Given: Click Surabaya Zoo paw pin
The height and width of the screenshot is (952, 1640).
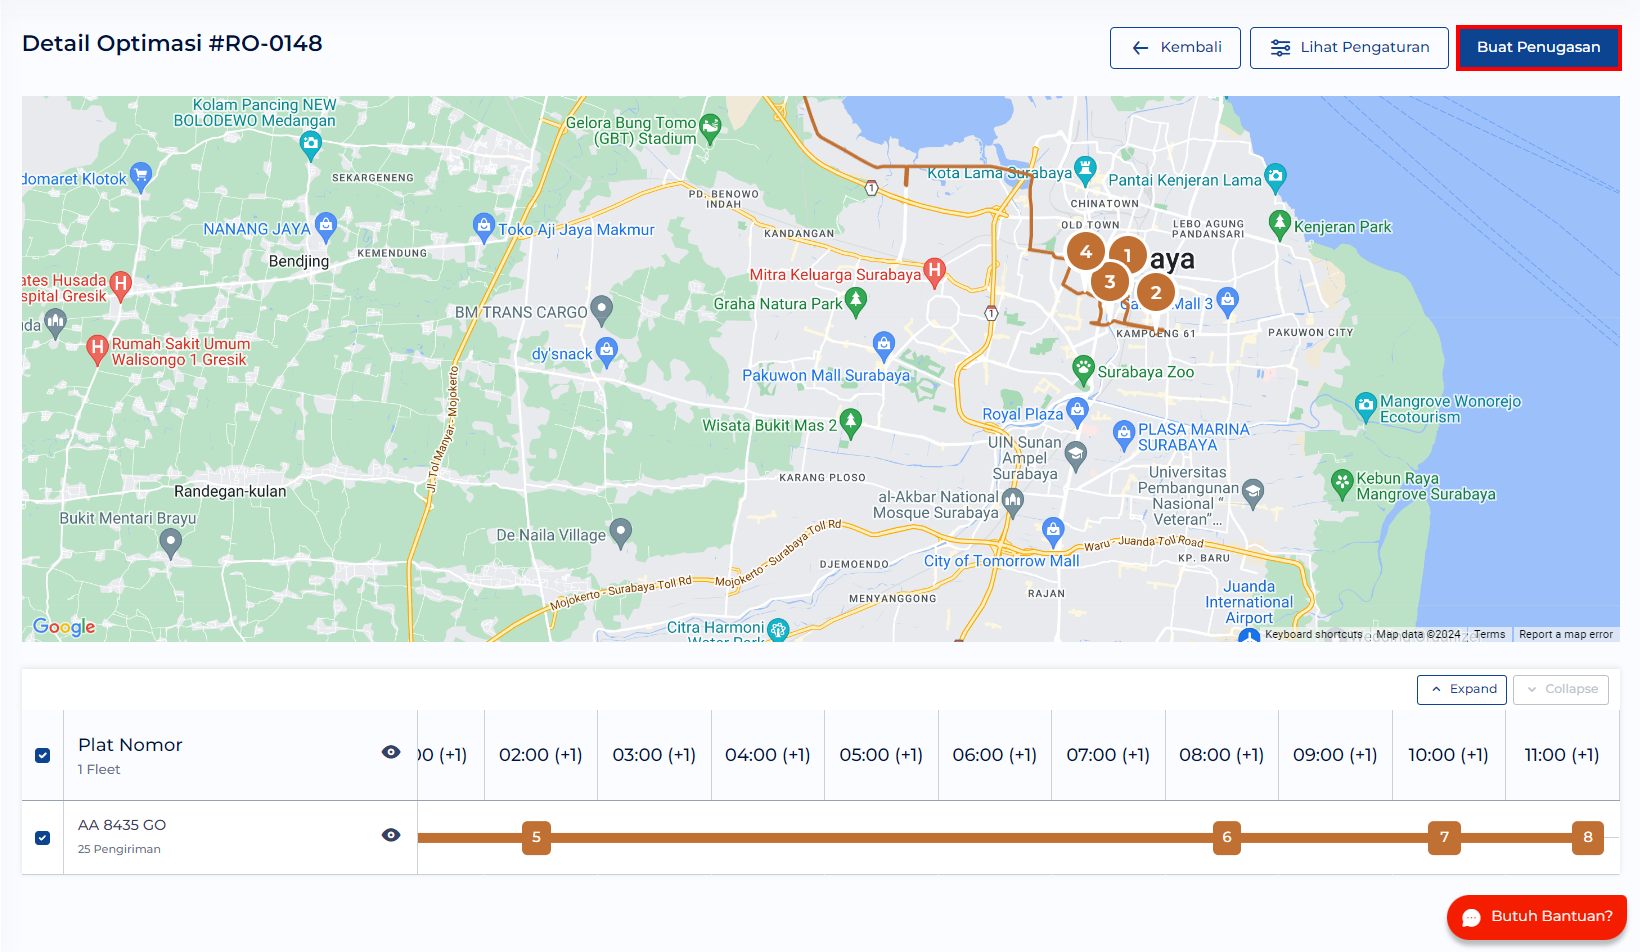Looking at the screenshot, I should coord(1083,370).
